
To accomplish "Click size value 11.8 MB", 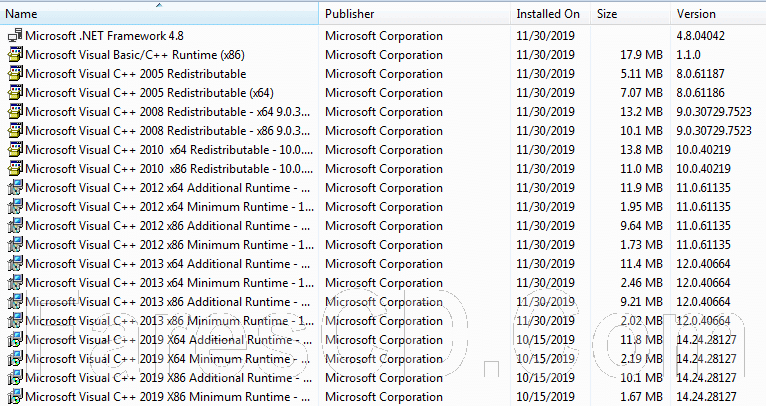I will (641, 340).
